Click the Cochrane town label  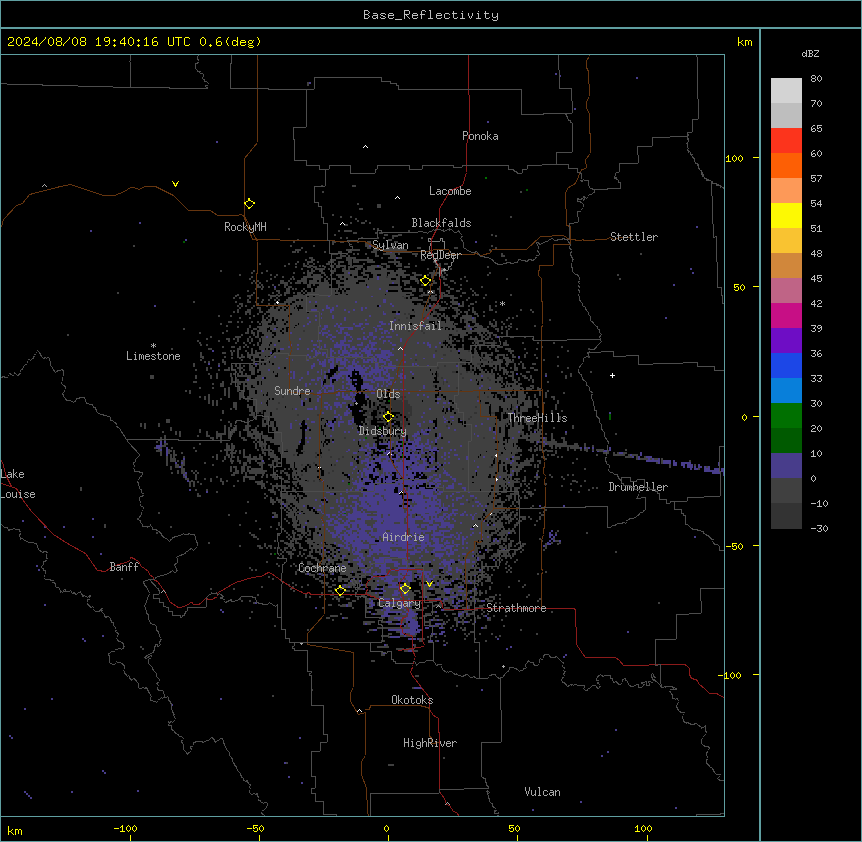tap(322, 568)
